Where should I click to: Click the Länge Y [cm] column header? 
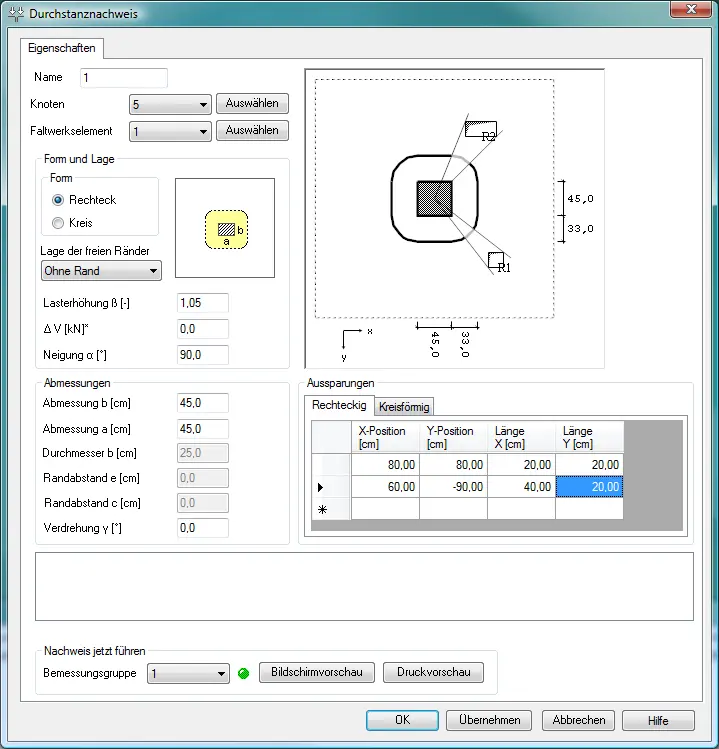(x=590, y=437)
